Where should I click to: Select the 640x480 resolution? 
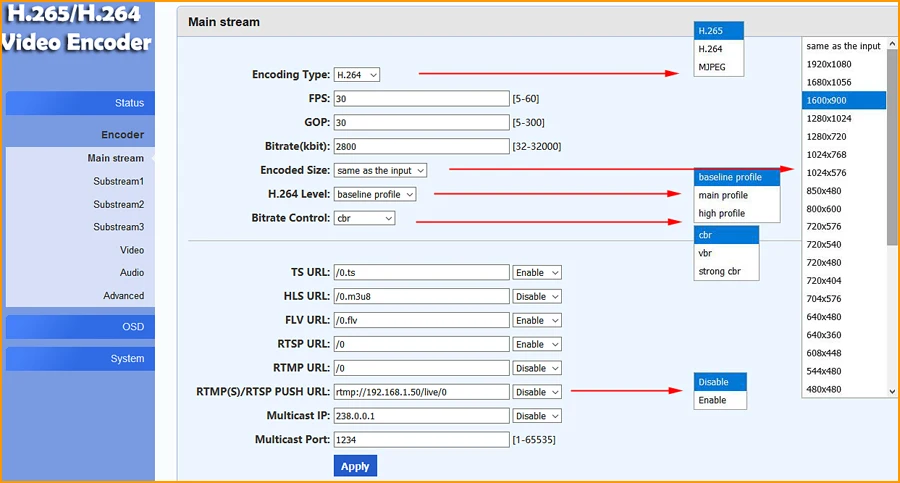844,317
